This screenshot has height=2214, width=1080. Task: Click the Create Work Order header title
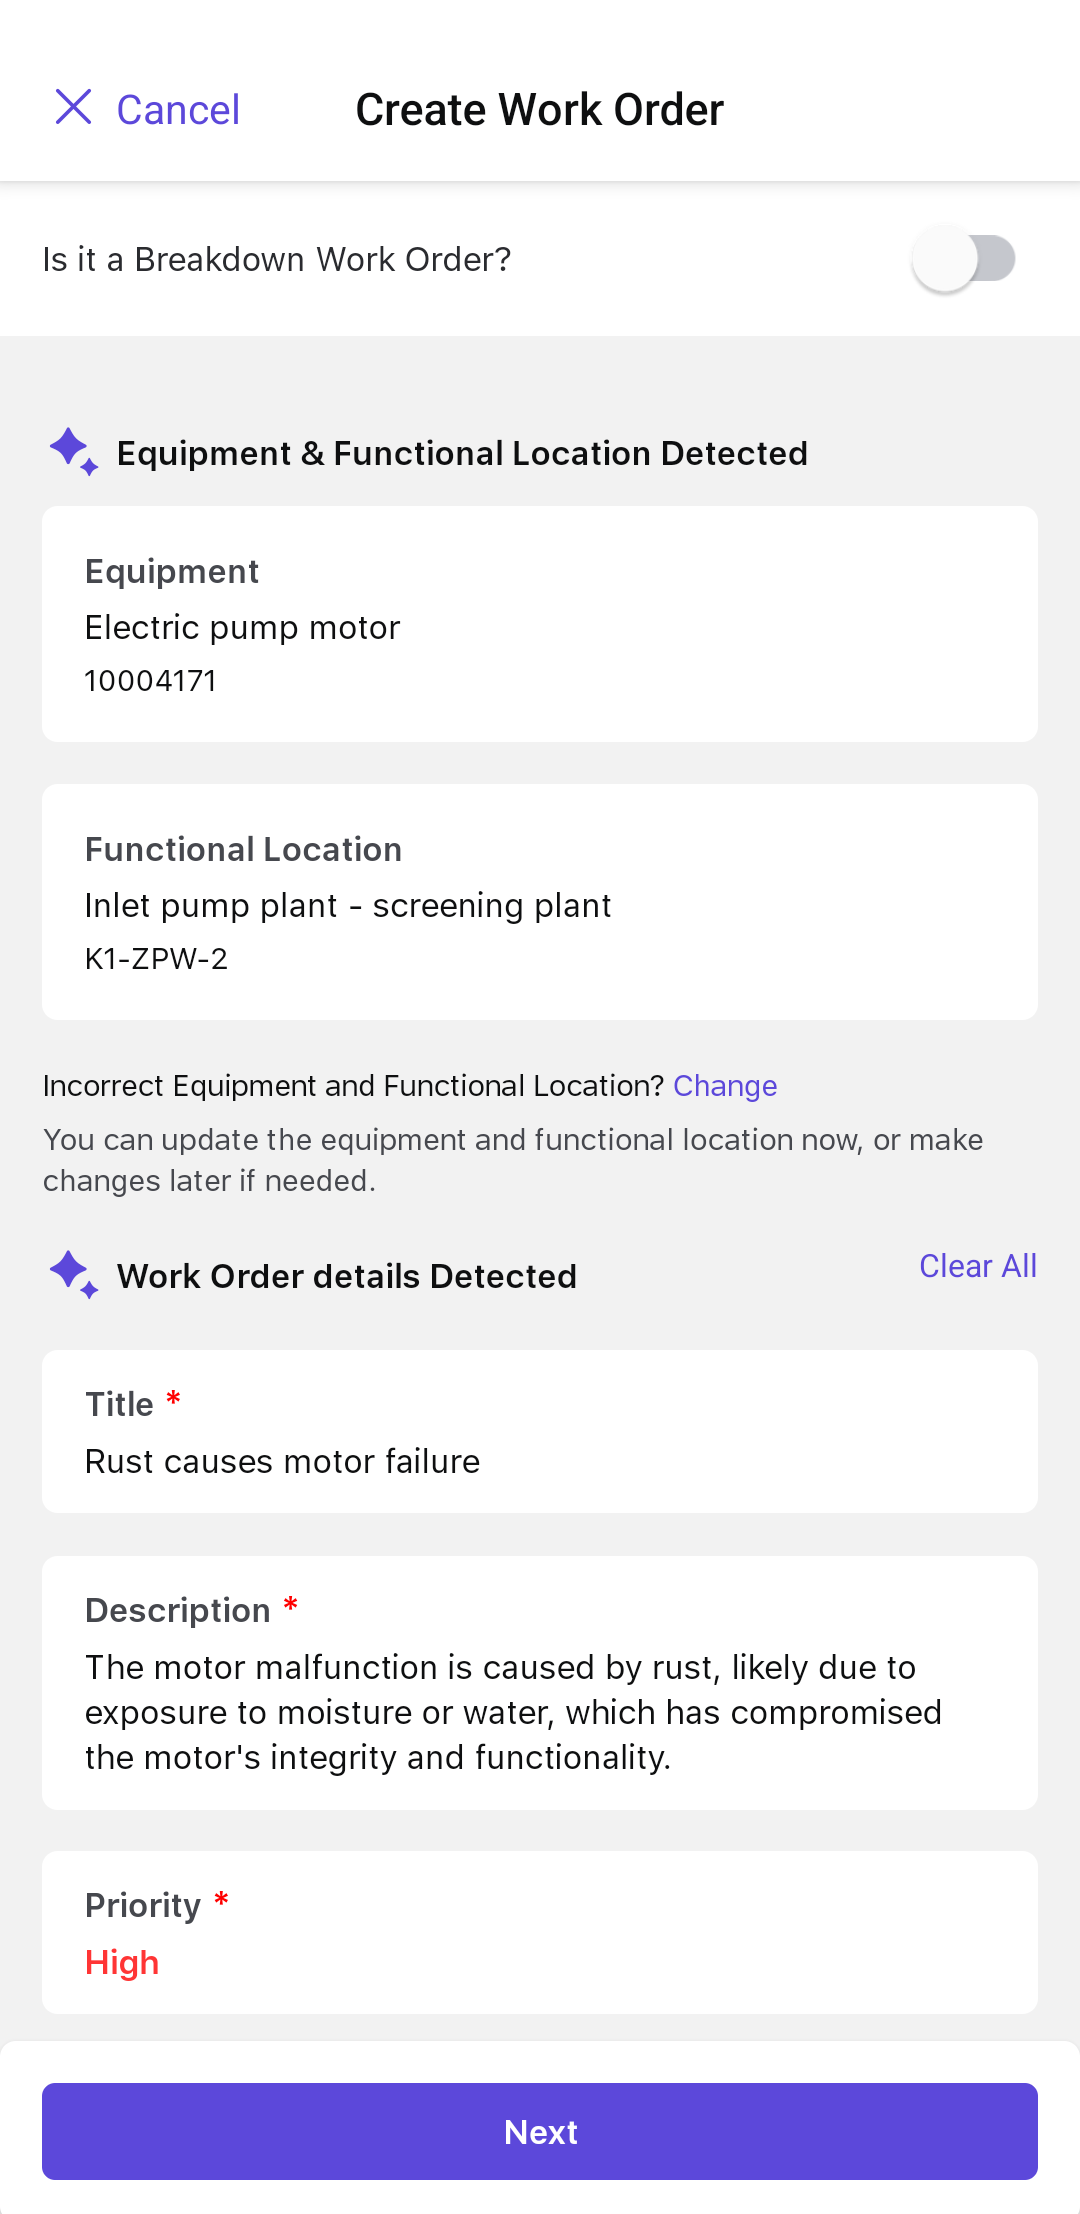click(539, 110)
